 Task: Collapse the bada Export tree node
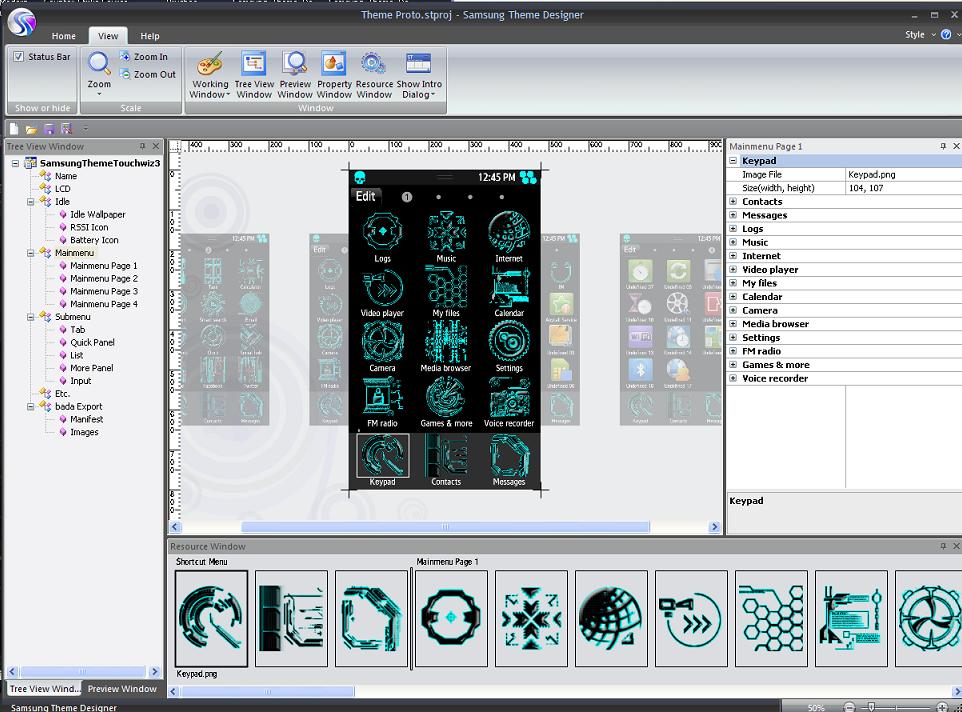[x=30, y=407]
